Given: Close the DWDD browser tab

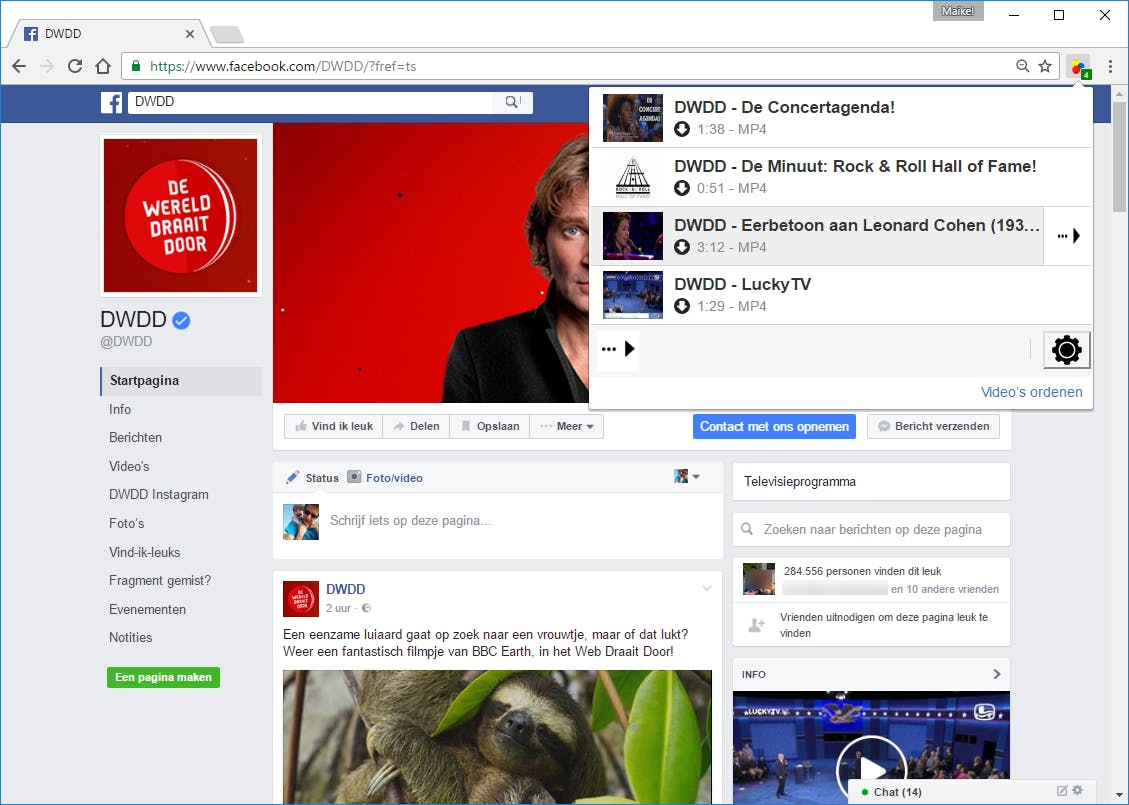Looking at the screenshot, I should click(x=189, y=34).
